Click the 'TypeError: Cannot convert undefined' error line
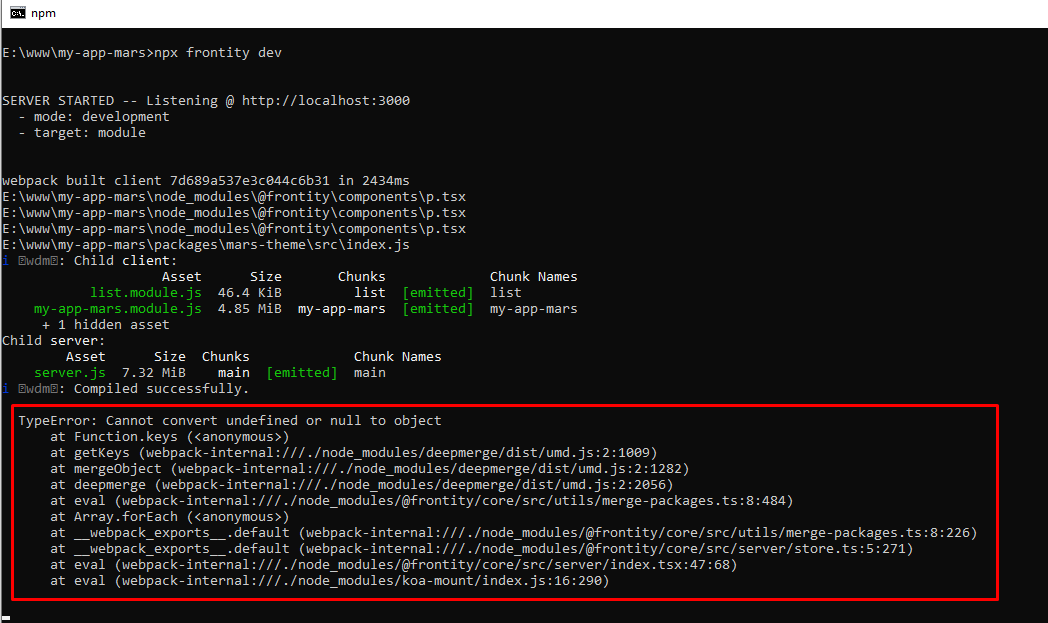 coord(229,421)
